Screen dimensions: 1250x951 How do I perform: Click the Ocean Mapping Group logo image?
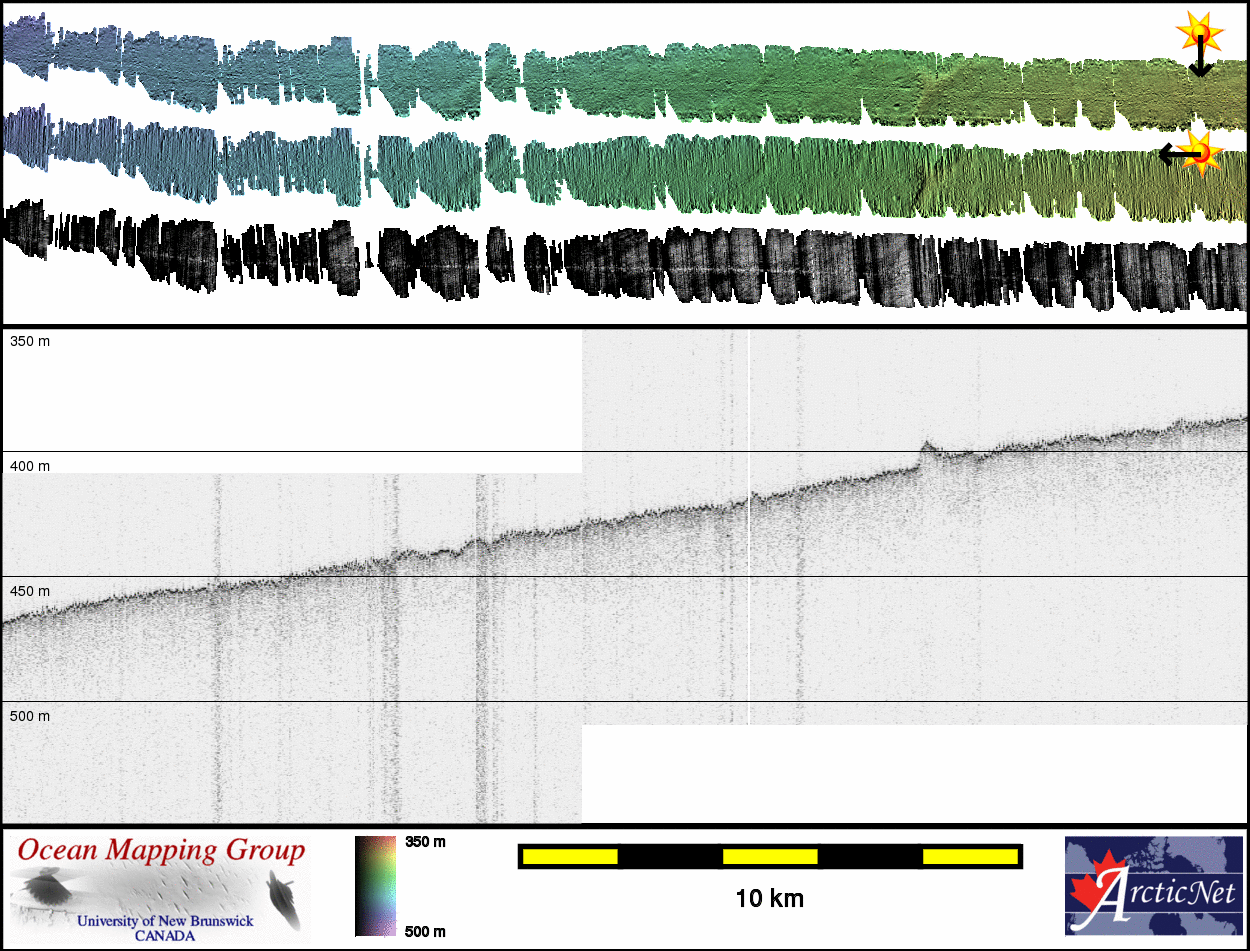(160, 886)
